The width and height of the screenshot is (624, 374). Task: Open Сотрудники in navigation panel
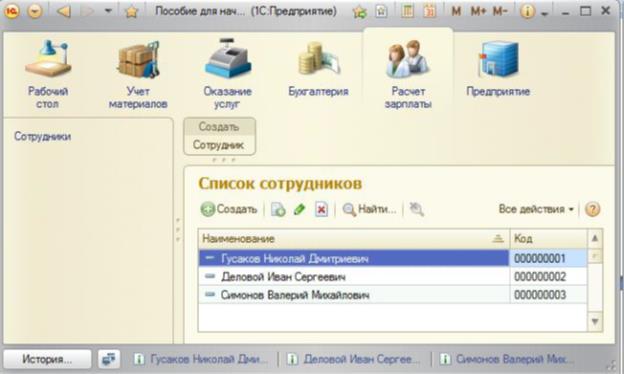pyautogui.click(x=43, y=136)
